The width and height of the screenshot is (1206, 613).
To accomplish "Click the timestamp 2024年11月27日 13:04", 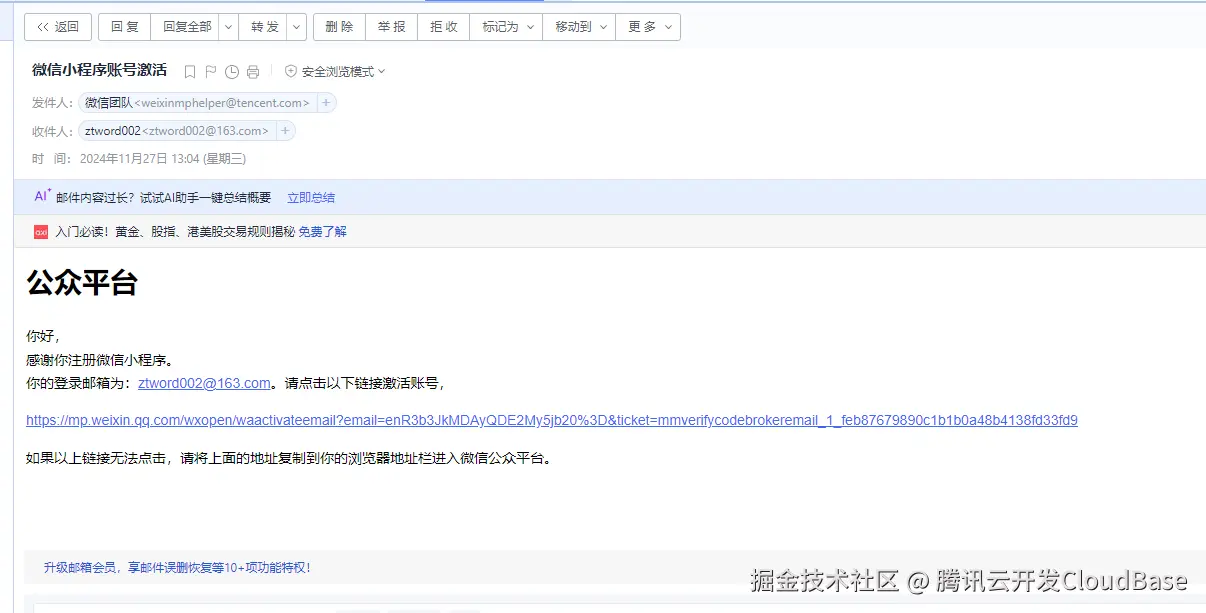I will point(163,159).
